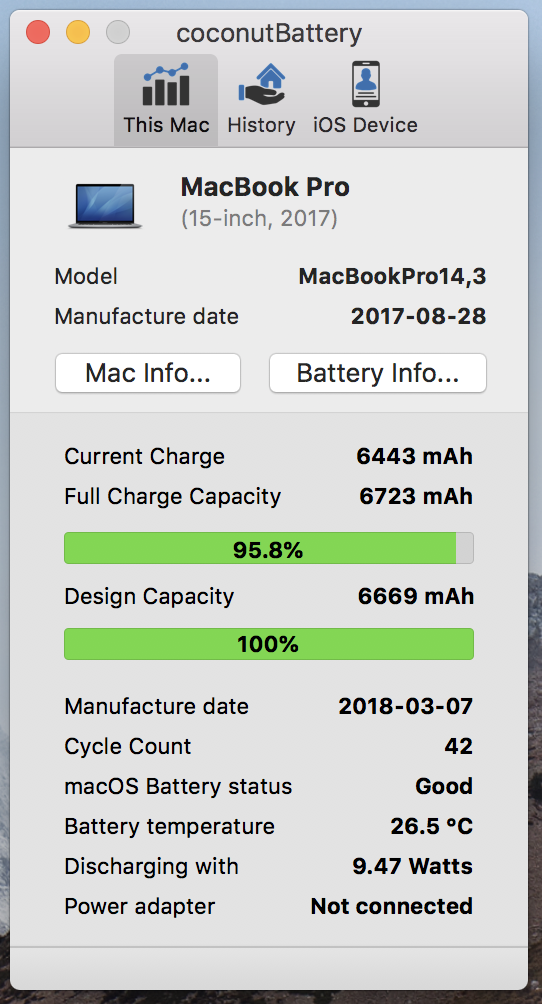Click the Cycle Count value 42
542x1004 pixels.
click(459, 747)
